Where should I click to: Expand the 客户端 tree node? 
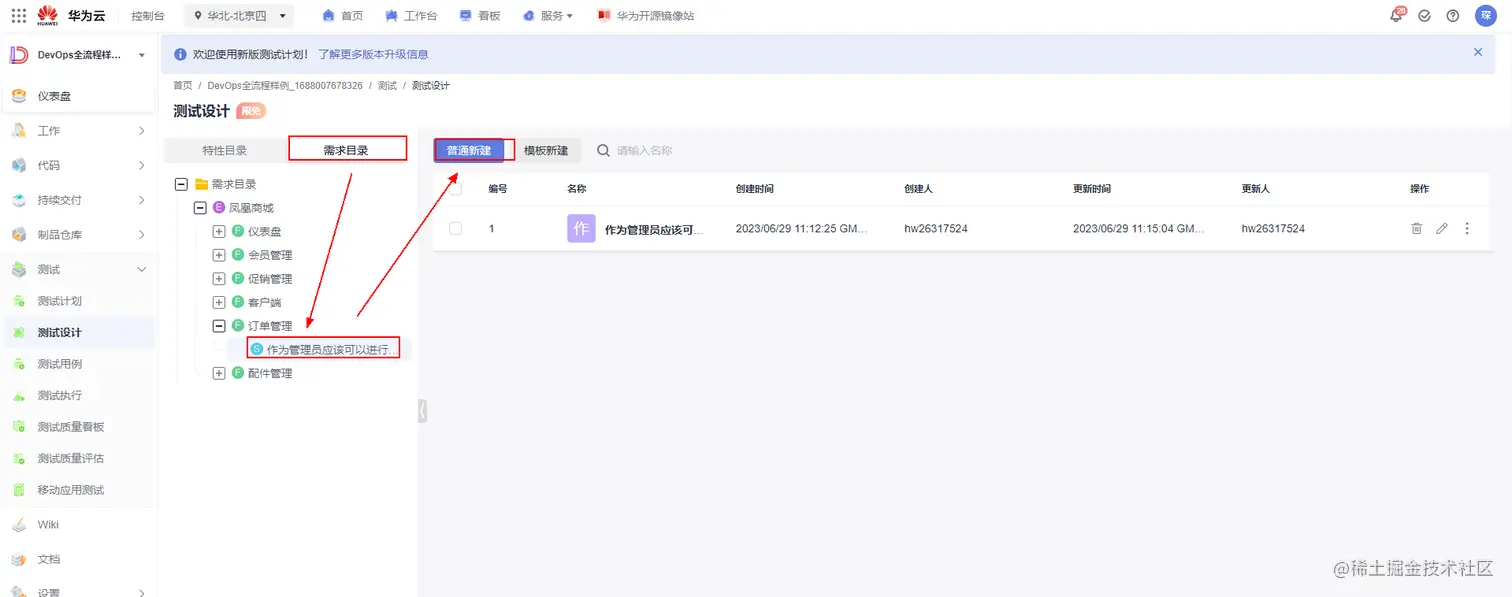pos(219,302)
